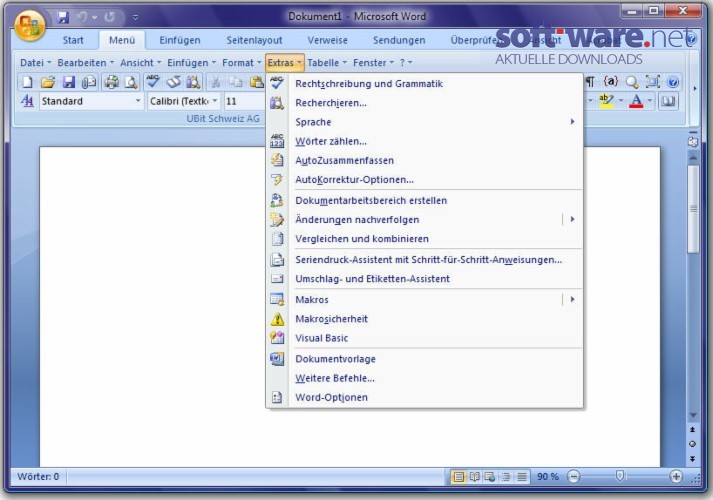Choose Makrosicherheit entry
The image size is (713, 500).
[x=424, y=319]
